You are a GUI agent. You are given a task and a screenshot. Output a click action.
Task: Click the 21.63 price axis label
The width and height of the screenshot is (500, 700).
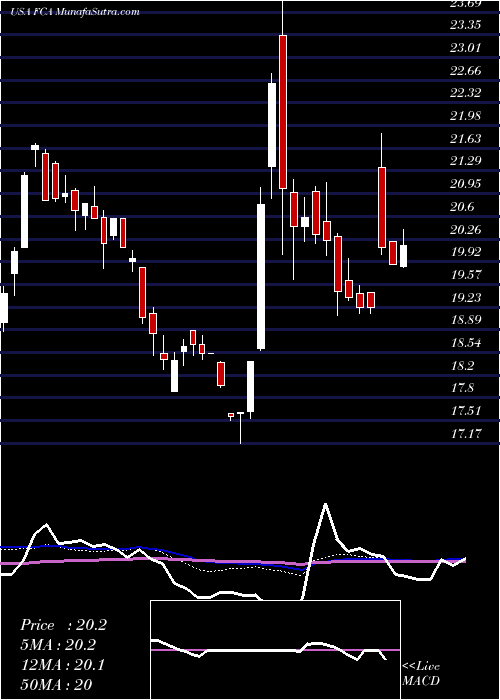tap(465, 138)
